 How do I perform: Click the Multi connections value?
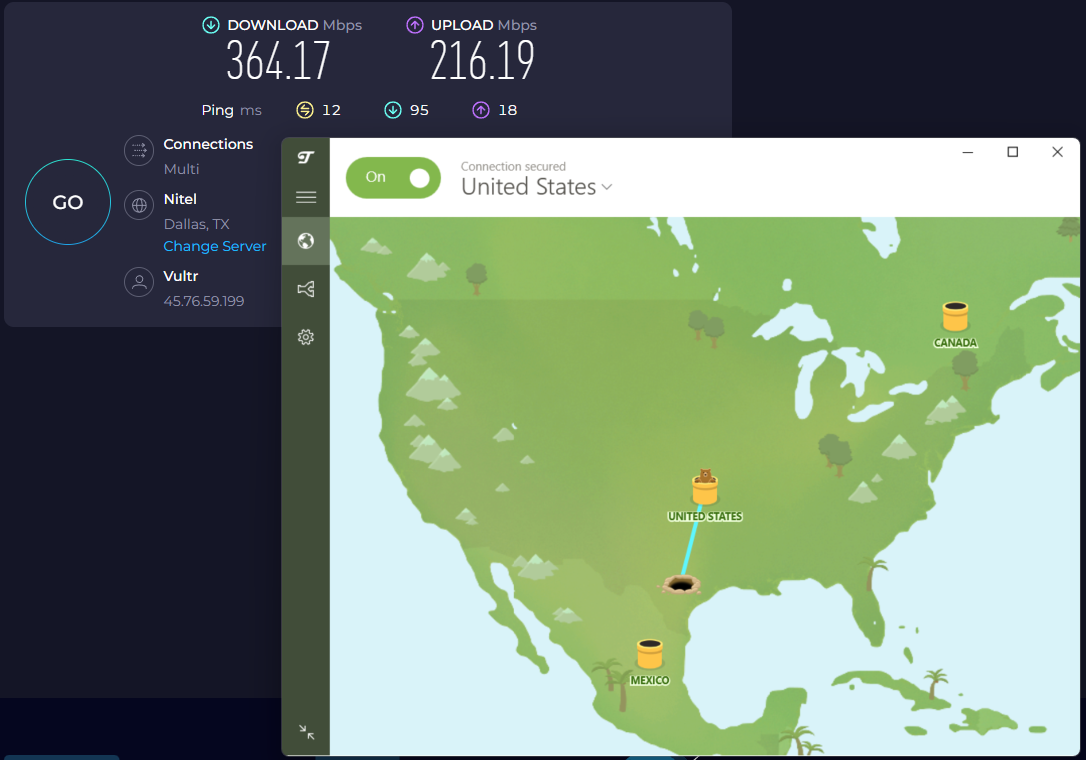(x=181, y=169)
